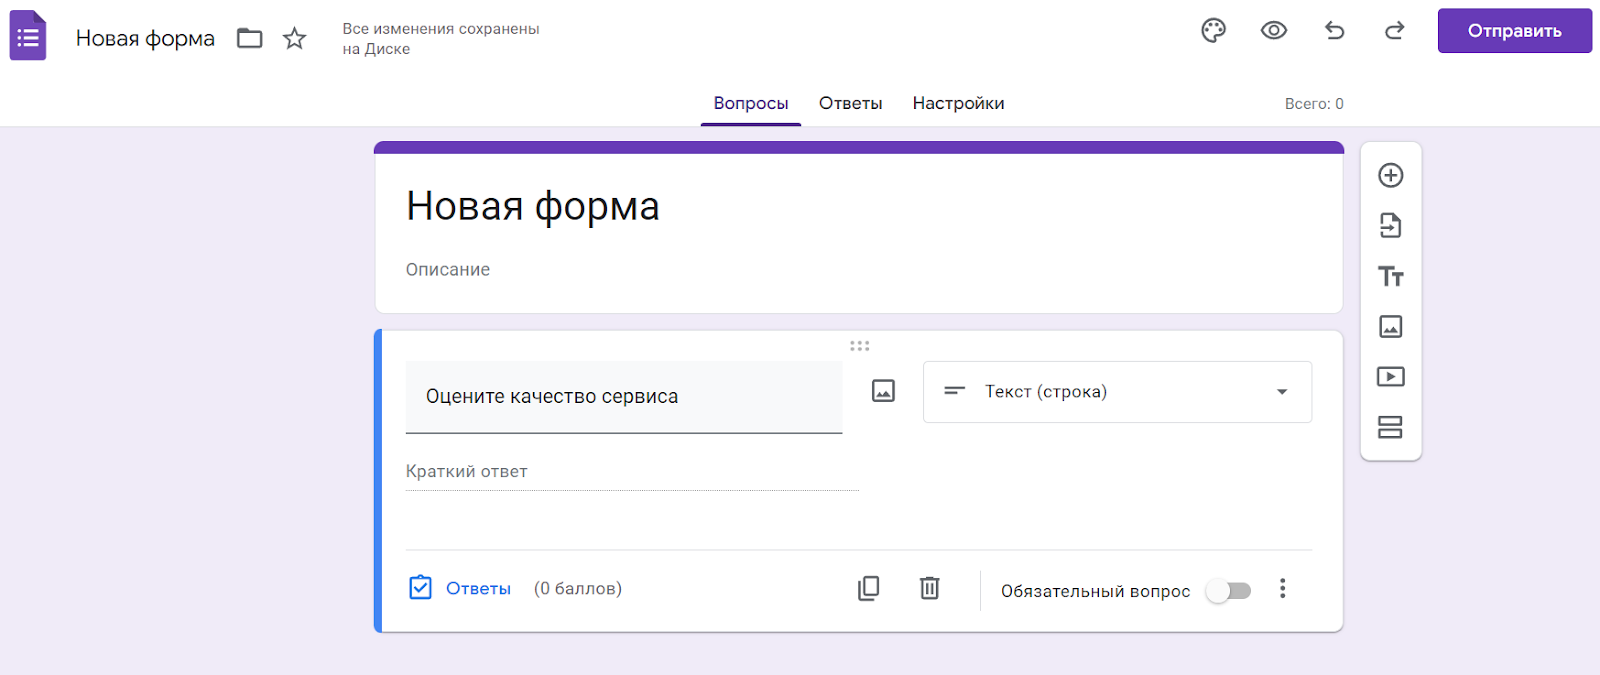This screenshot has height=675, width=1600.
Task: Edit the form title Новая форма heading
Action: pyautogui.click(x=533, y=207)
